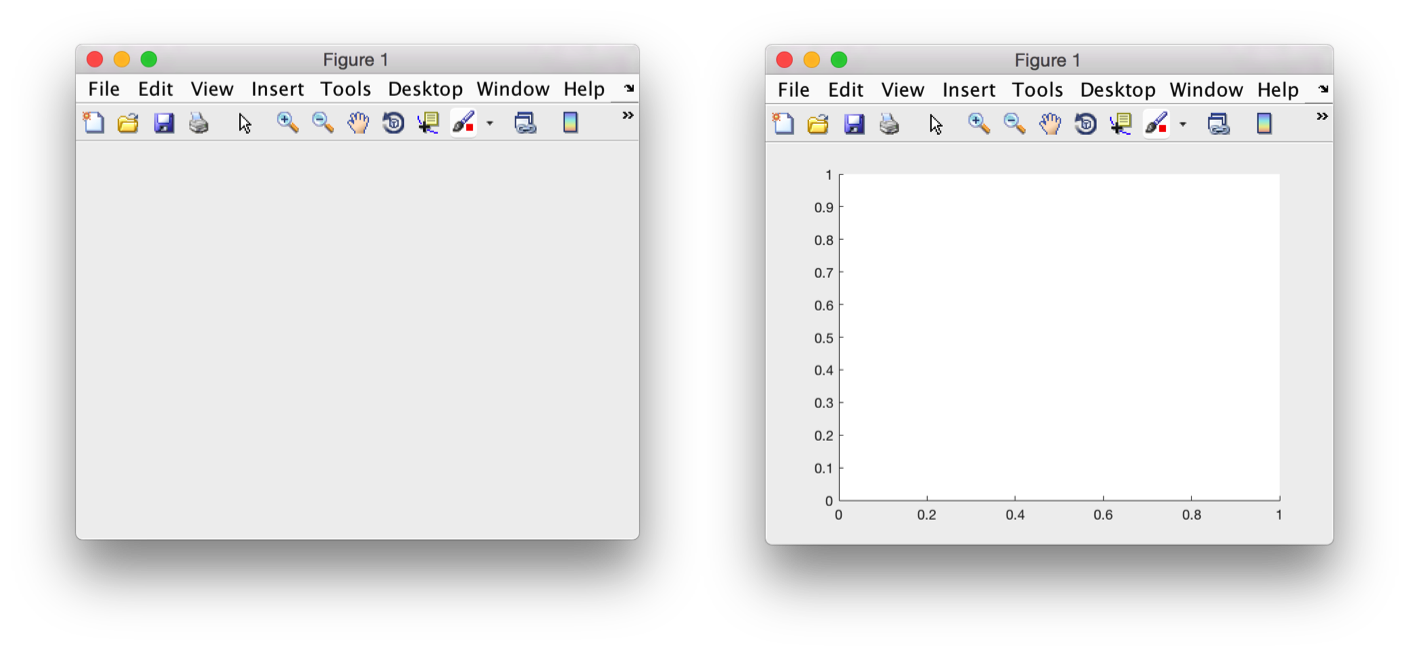This screenshot has width=1410, height=654.
Task: Select Data Cursor tool in left window
Action: pyautogui.click(x=428, y=123)
